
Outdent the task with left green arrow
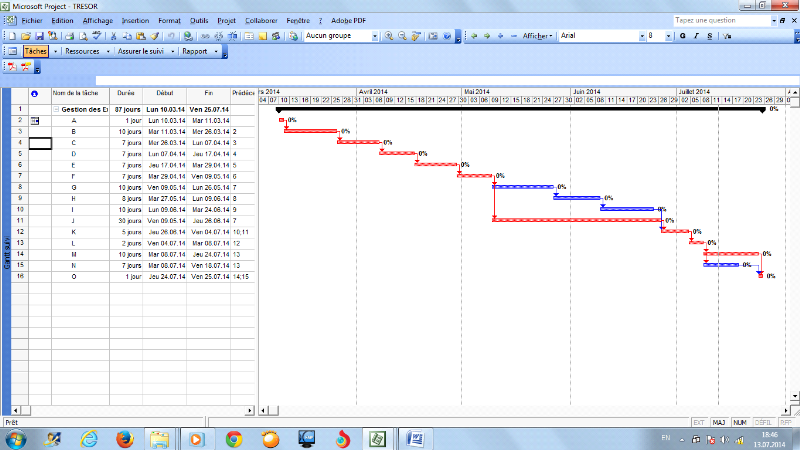tap(473, 36)
